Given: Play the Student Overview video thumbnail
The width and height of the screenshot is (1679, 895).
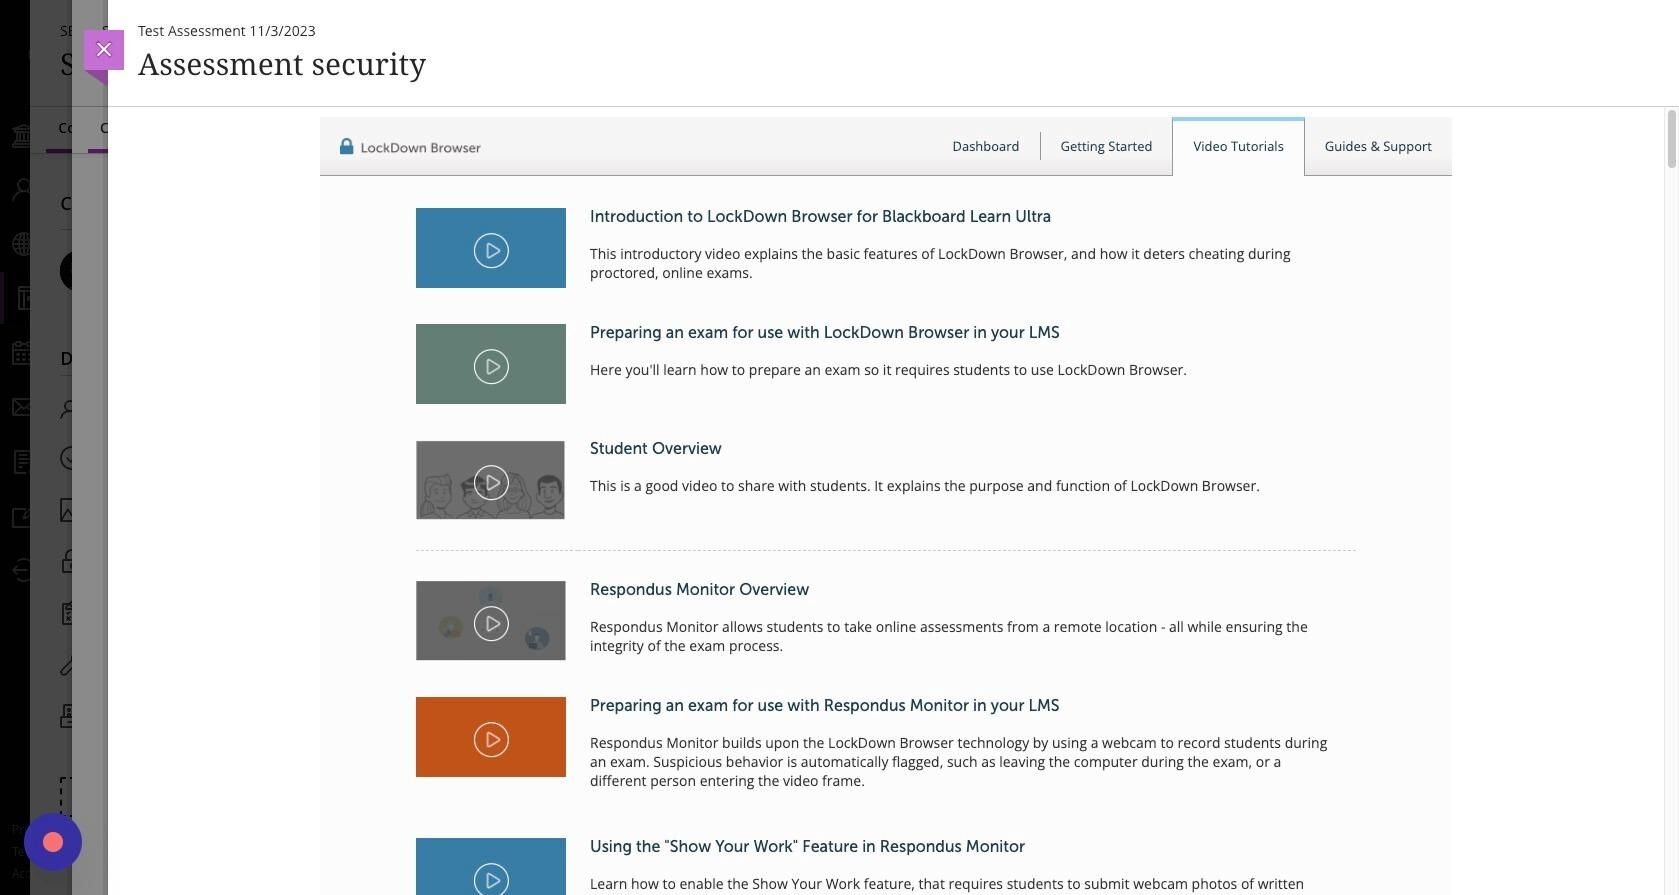Looking at the screenshot, I should 491,480.
